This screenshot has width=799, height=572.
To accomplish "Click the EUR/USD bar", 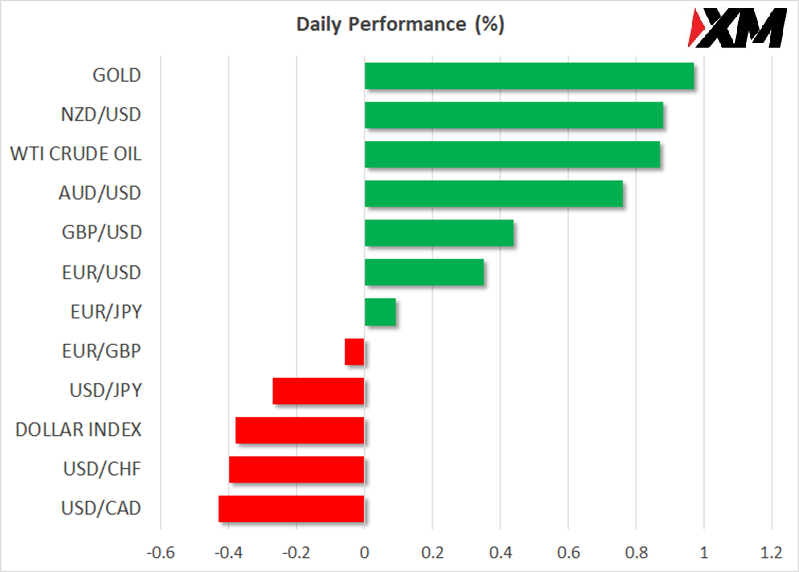I will (424, 272).
